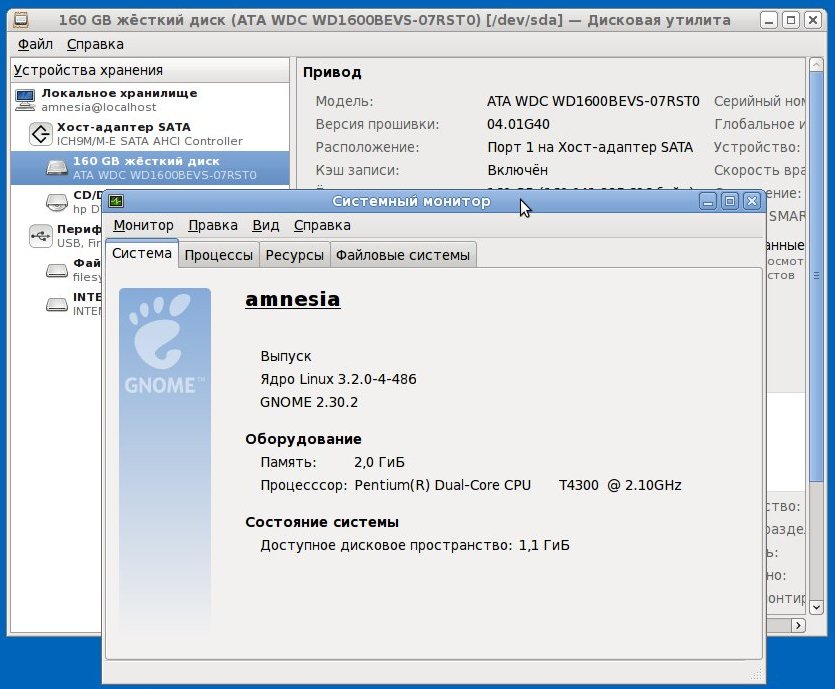Click the amnesia hostname heading
The width and height of the screenshot is (835, 689).
pos(292,299)
